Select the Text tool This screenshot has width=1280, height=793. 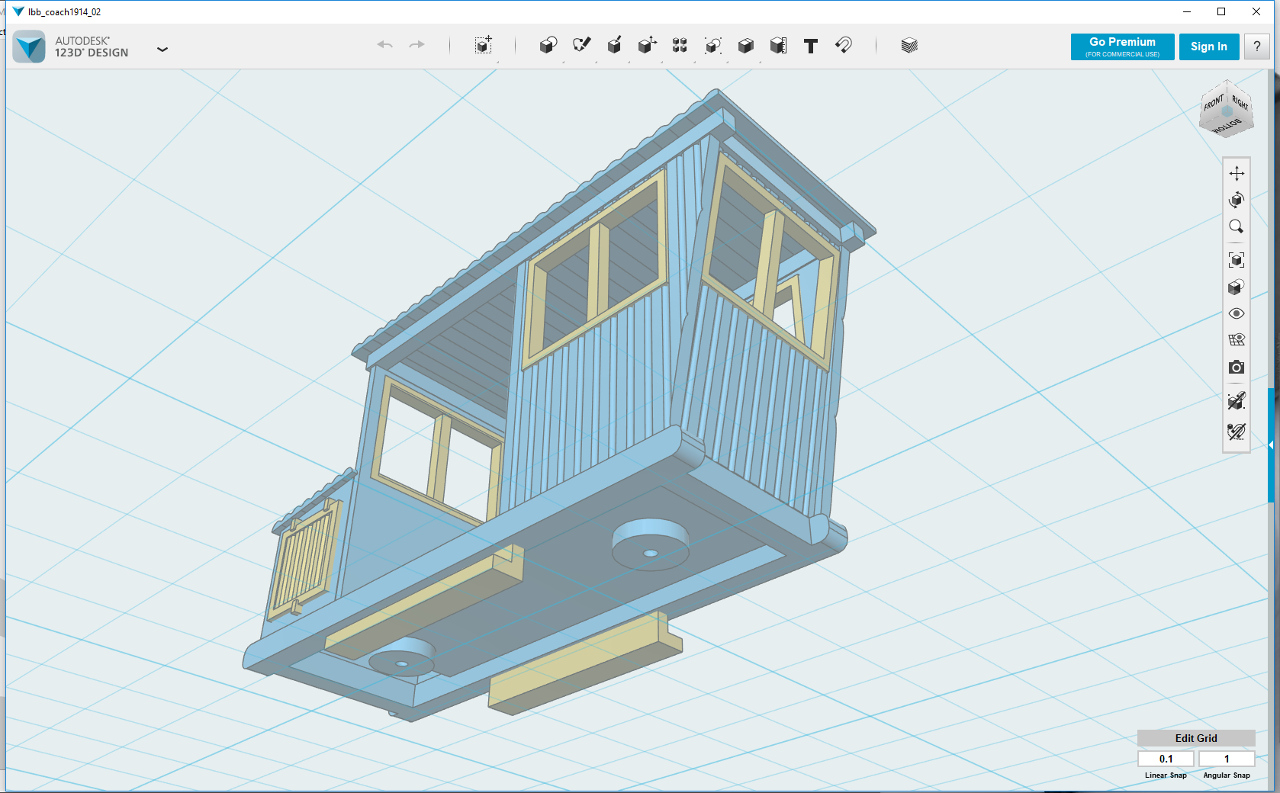(x=811, y=45)
